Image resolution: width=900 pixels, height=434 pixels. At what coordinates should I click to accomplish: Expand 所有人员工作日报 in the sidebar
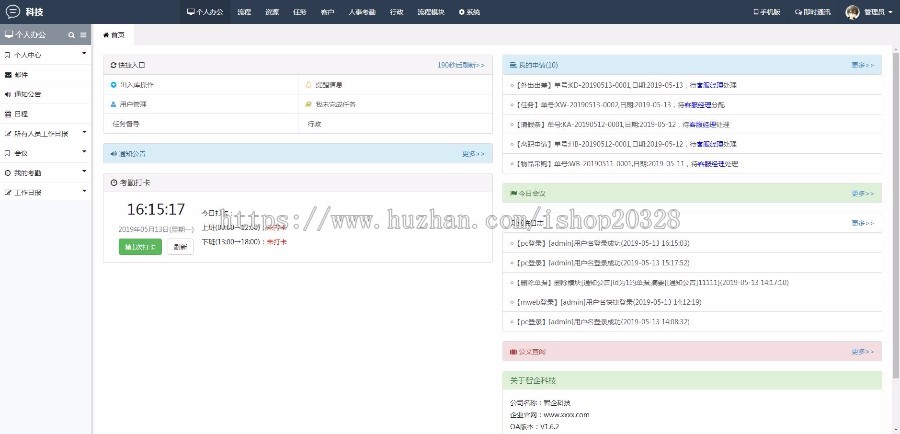pyautogui.click(x=45, y=133)
